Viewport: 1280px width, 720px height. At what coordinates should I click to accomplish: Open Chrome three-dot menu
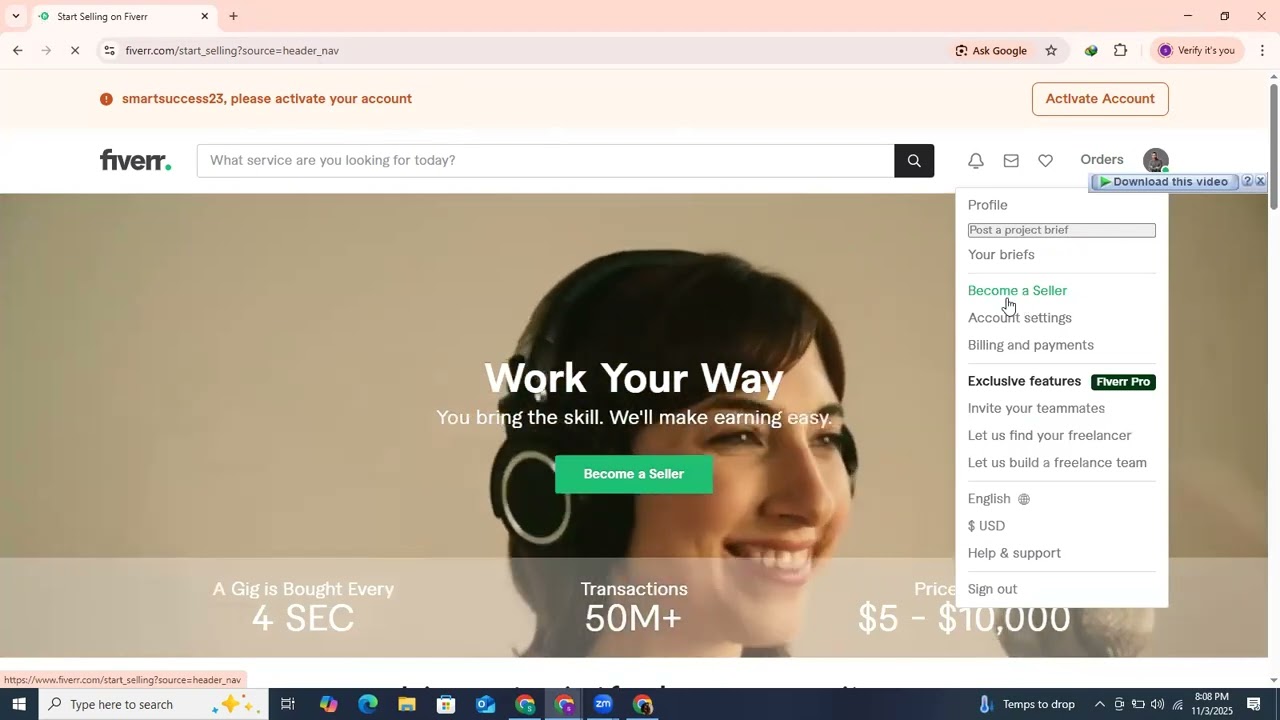click(1262, 50)
